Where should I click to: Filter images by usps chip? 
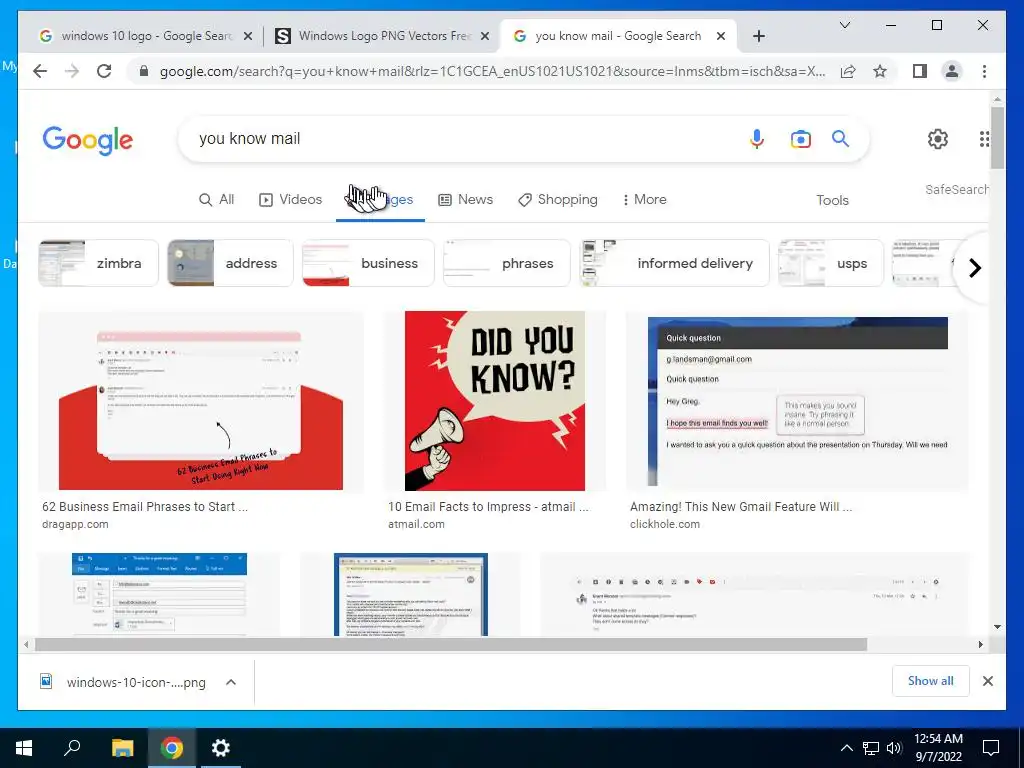coord(831,263)
